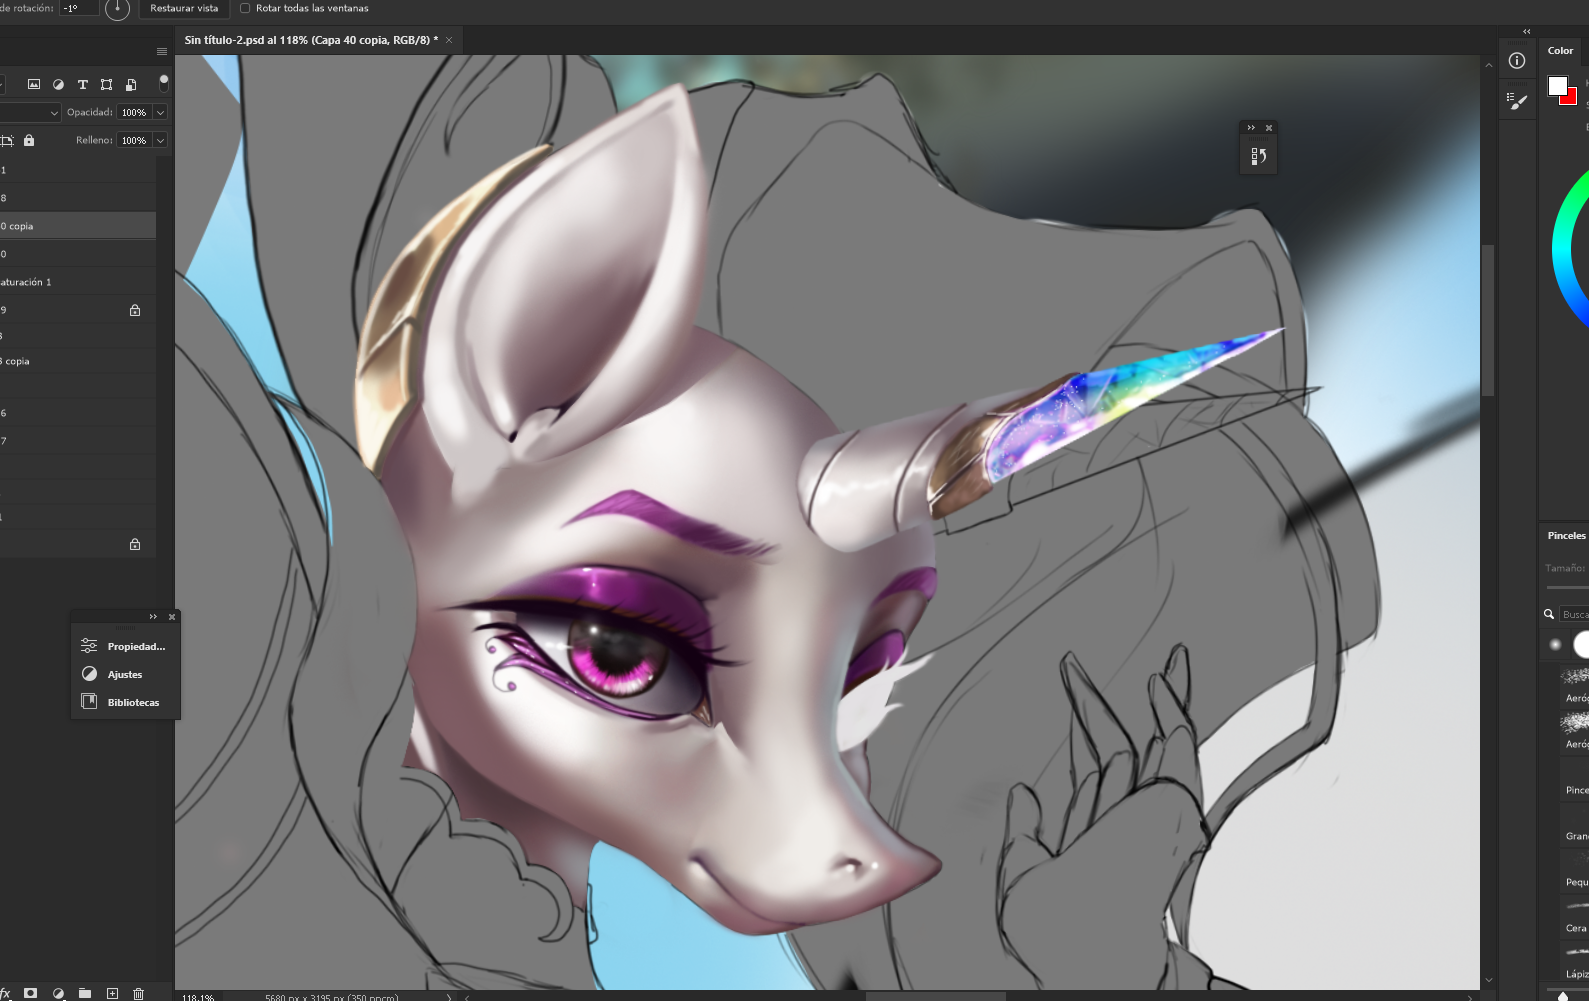This screenshot has height=1001, width=1589.
Task: Open the Propiedades panel
Action: coord(124,647)
